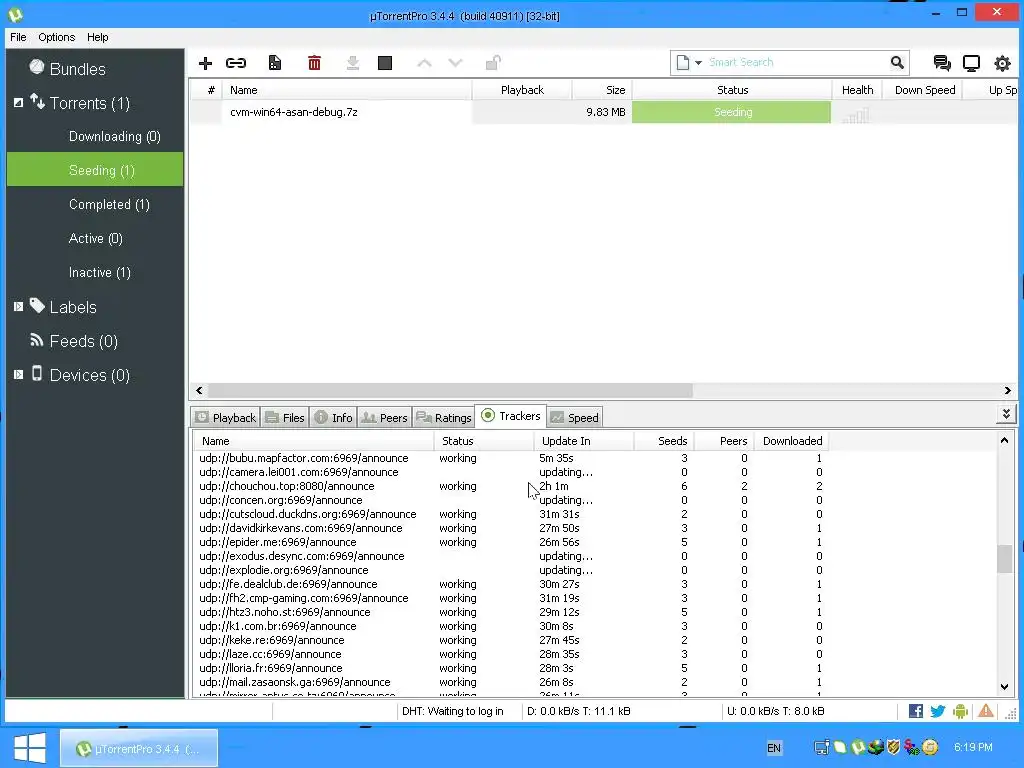This screenshot has height=768, width=1024.
Task: Click the uTorrent tray icon in taskbar
Action: (858, 747)
